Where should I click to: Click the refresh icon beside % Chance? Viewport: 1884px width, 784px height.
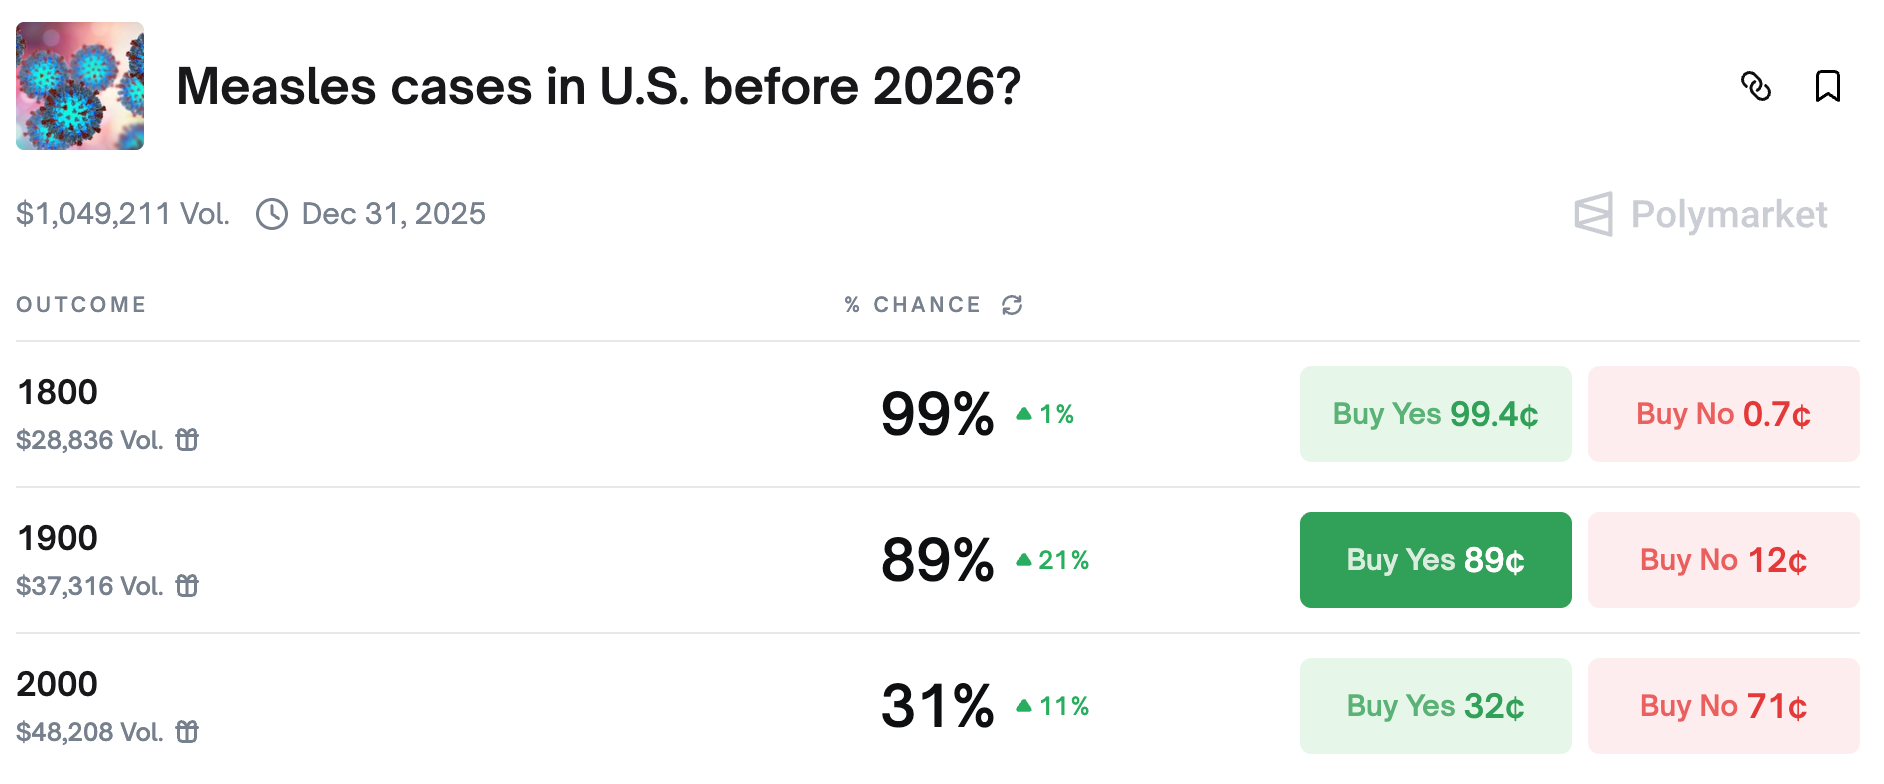(x=1012, y=305)
